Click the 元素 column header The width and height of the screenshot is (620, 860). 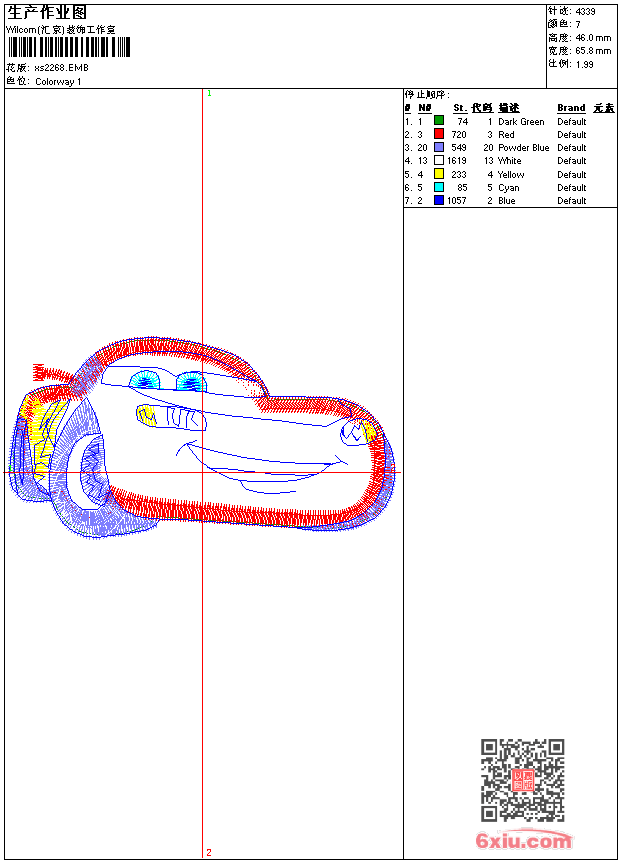[x=604, y=108]
